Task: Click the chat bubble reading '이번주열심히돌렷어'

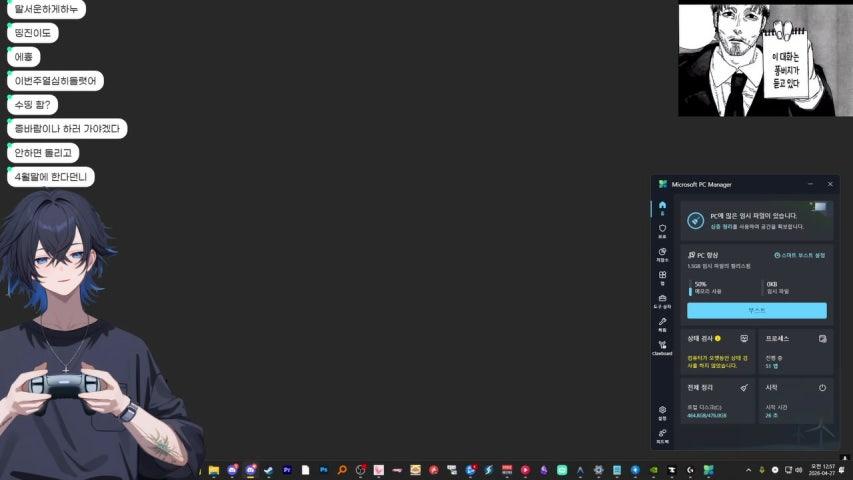Action: pyautogui.click(x=55, y=81)
